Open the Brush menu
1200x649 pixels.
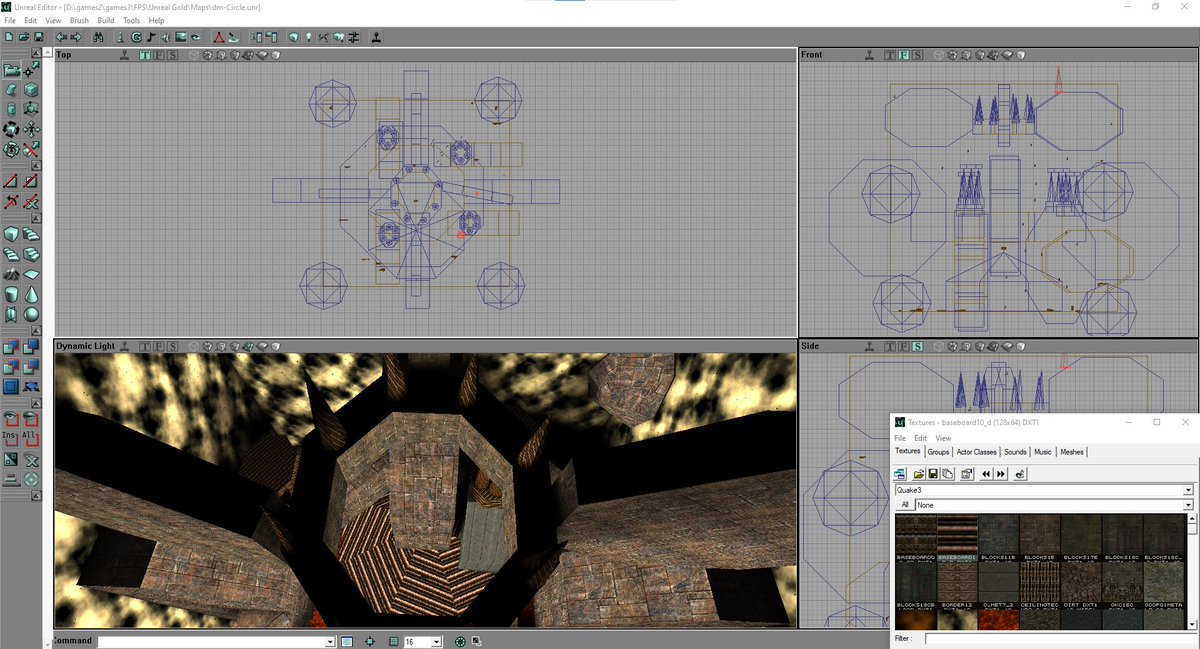point(78,20)
